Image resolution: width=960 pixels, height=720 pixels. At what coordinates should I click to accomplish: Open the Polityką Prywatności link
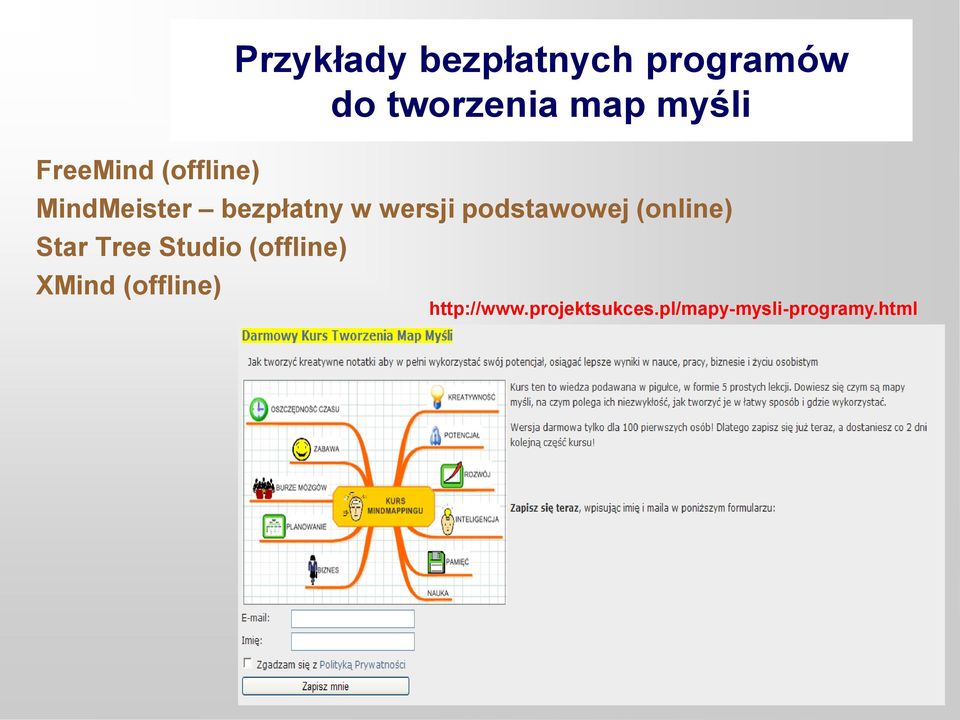362,664
